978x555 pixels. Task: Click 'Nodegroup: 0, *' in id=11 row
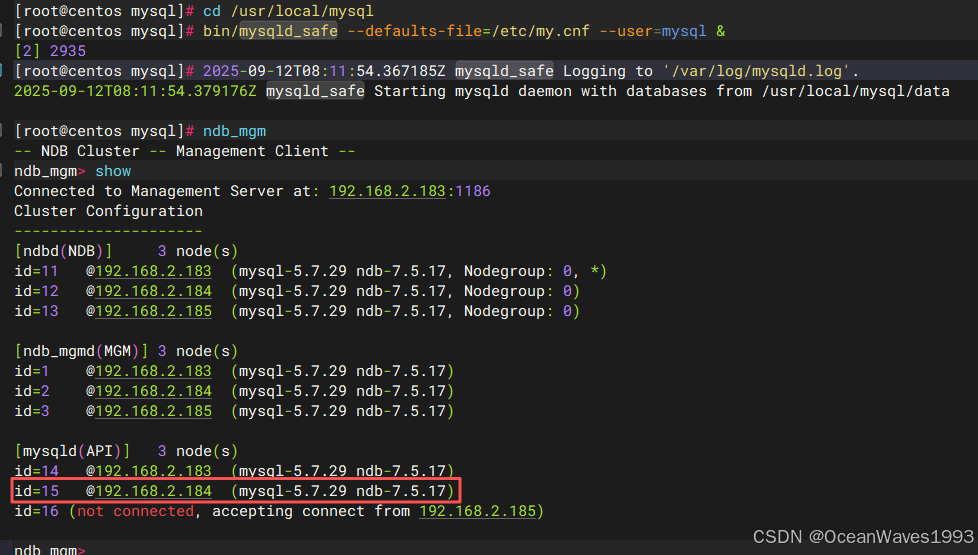pyautogui.click(x=531, y=271)
